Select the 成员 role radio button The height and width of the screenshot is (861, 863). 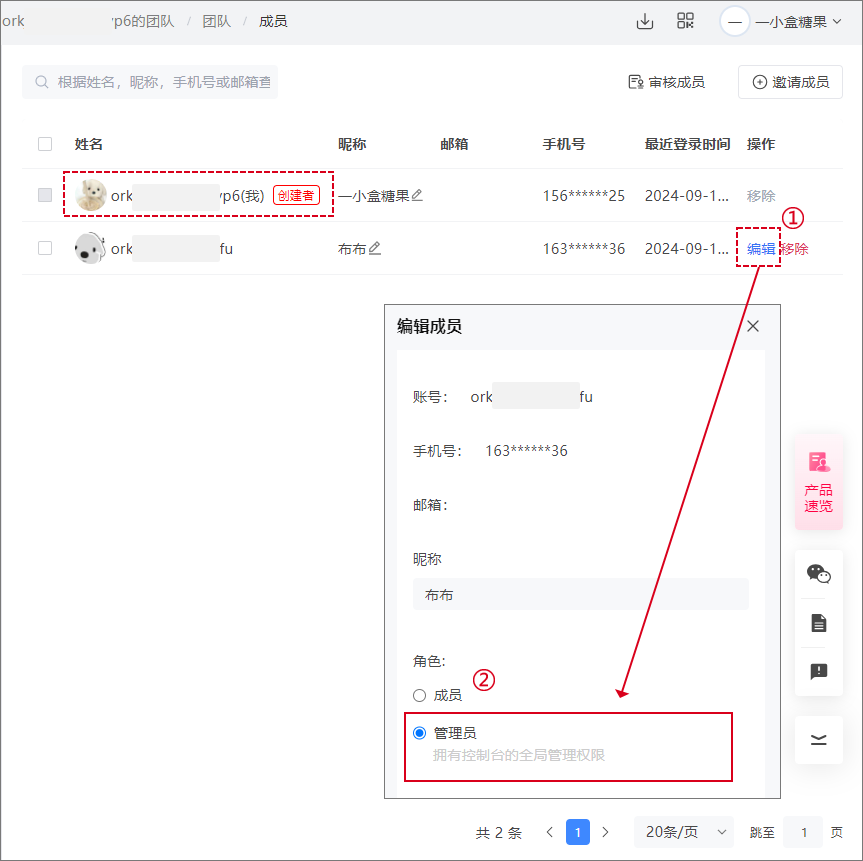click(x=419, y=694)
